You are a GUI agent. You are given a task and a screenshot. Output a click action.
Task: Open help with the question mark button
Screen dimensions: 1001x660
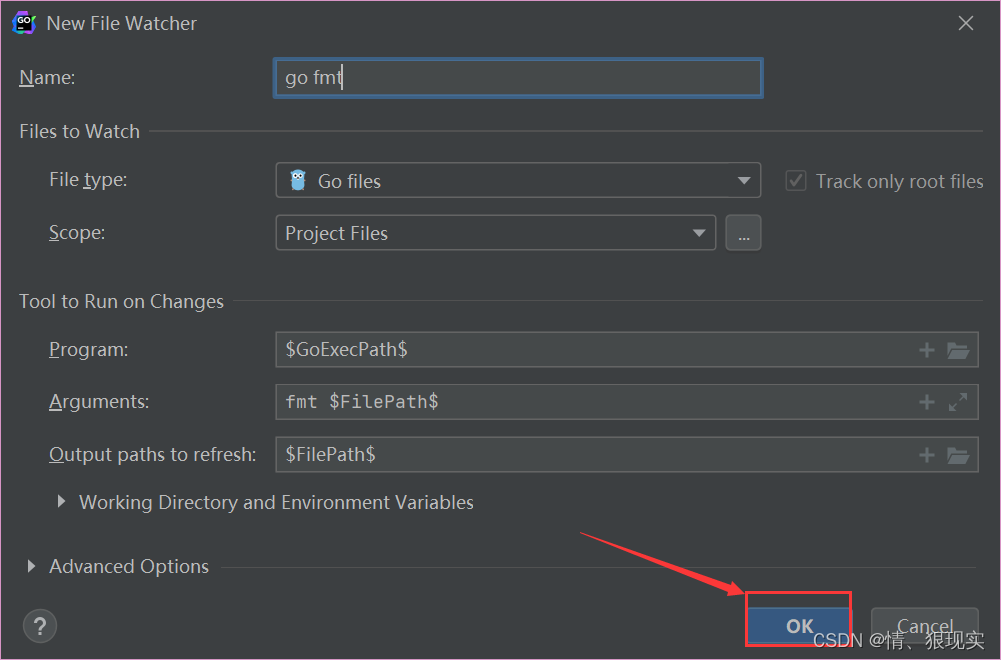point(40,626)
